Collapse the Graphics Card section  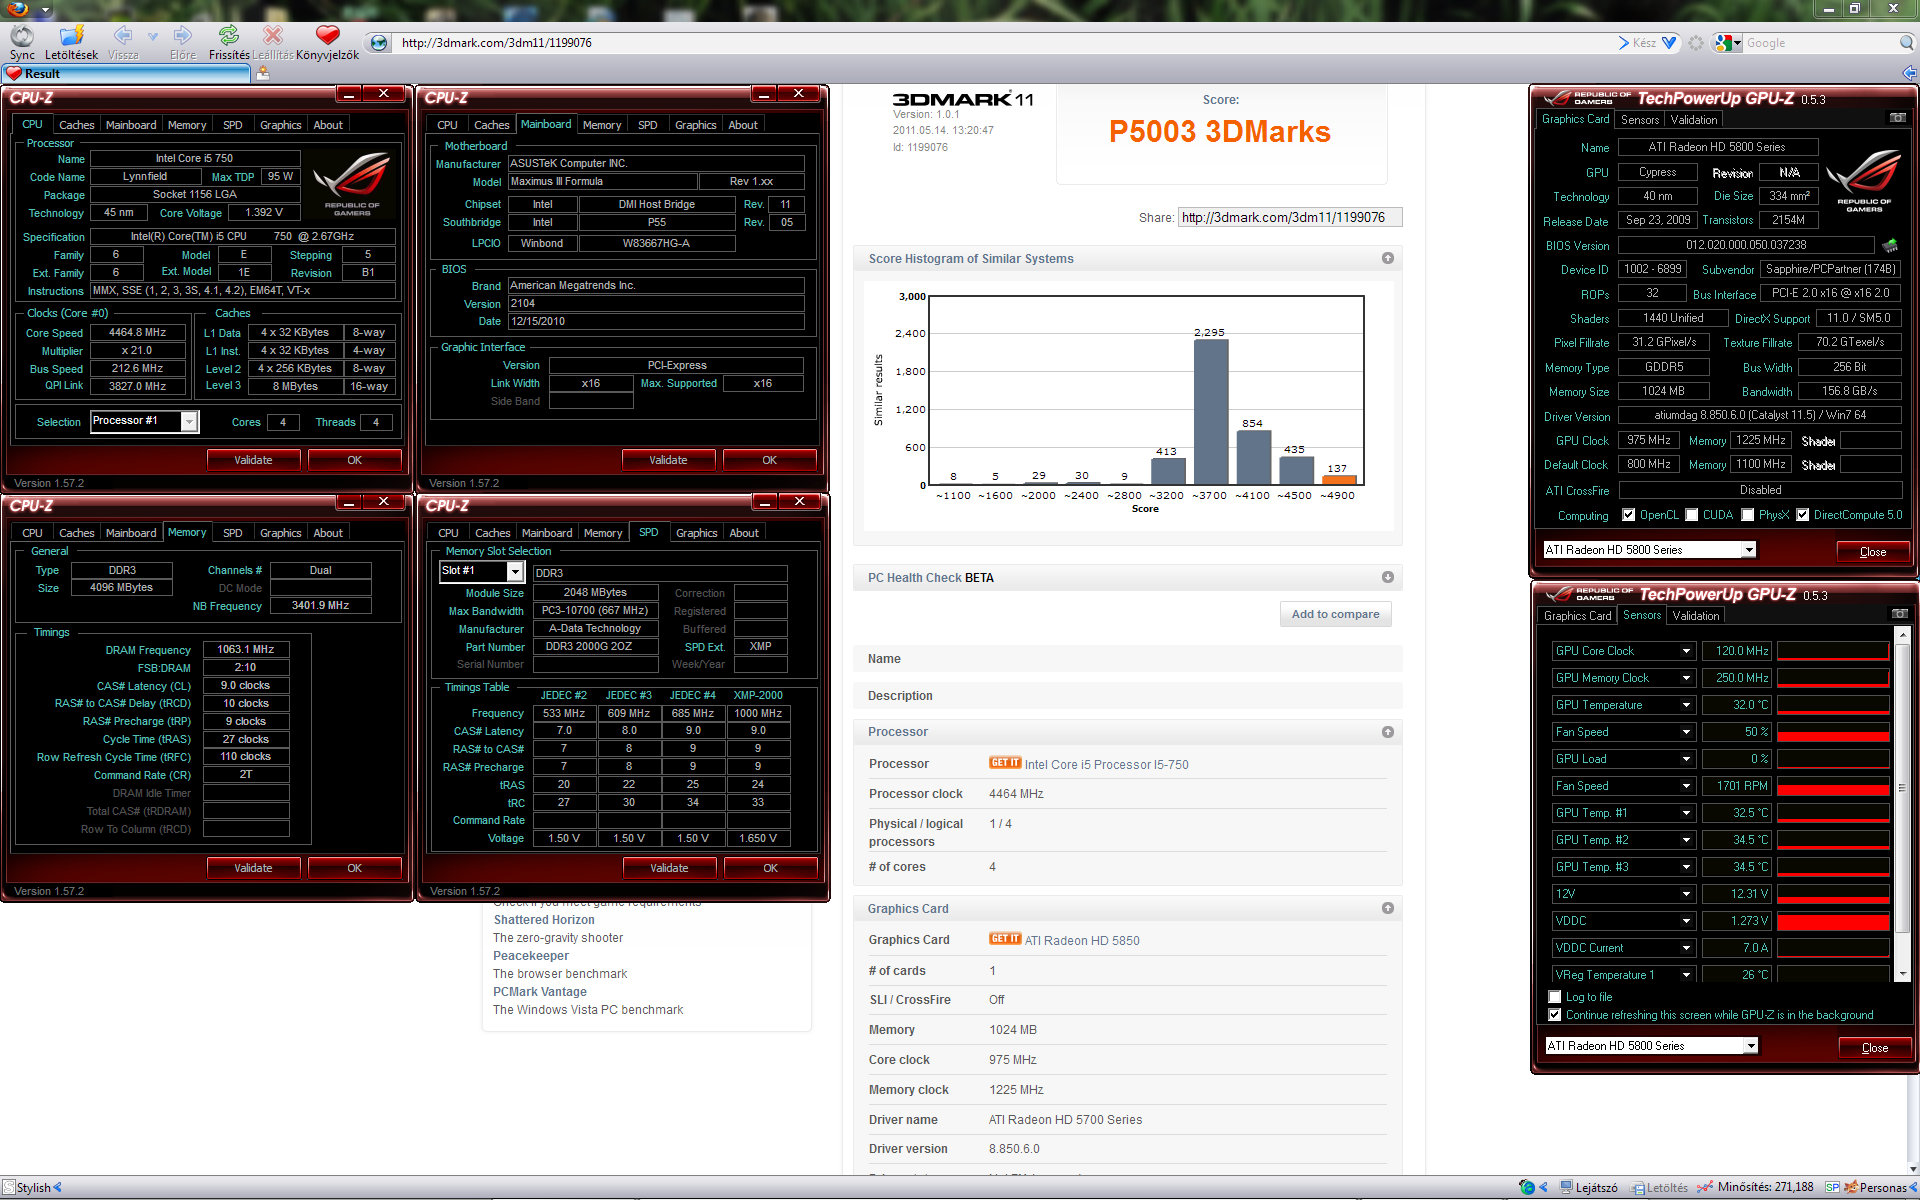pos(1388,908)
